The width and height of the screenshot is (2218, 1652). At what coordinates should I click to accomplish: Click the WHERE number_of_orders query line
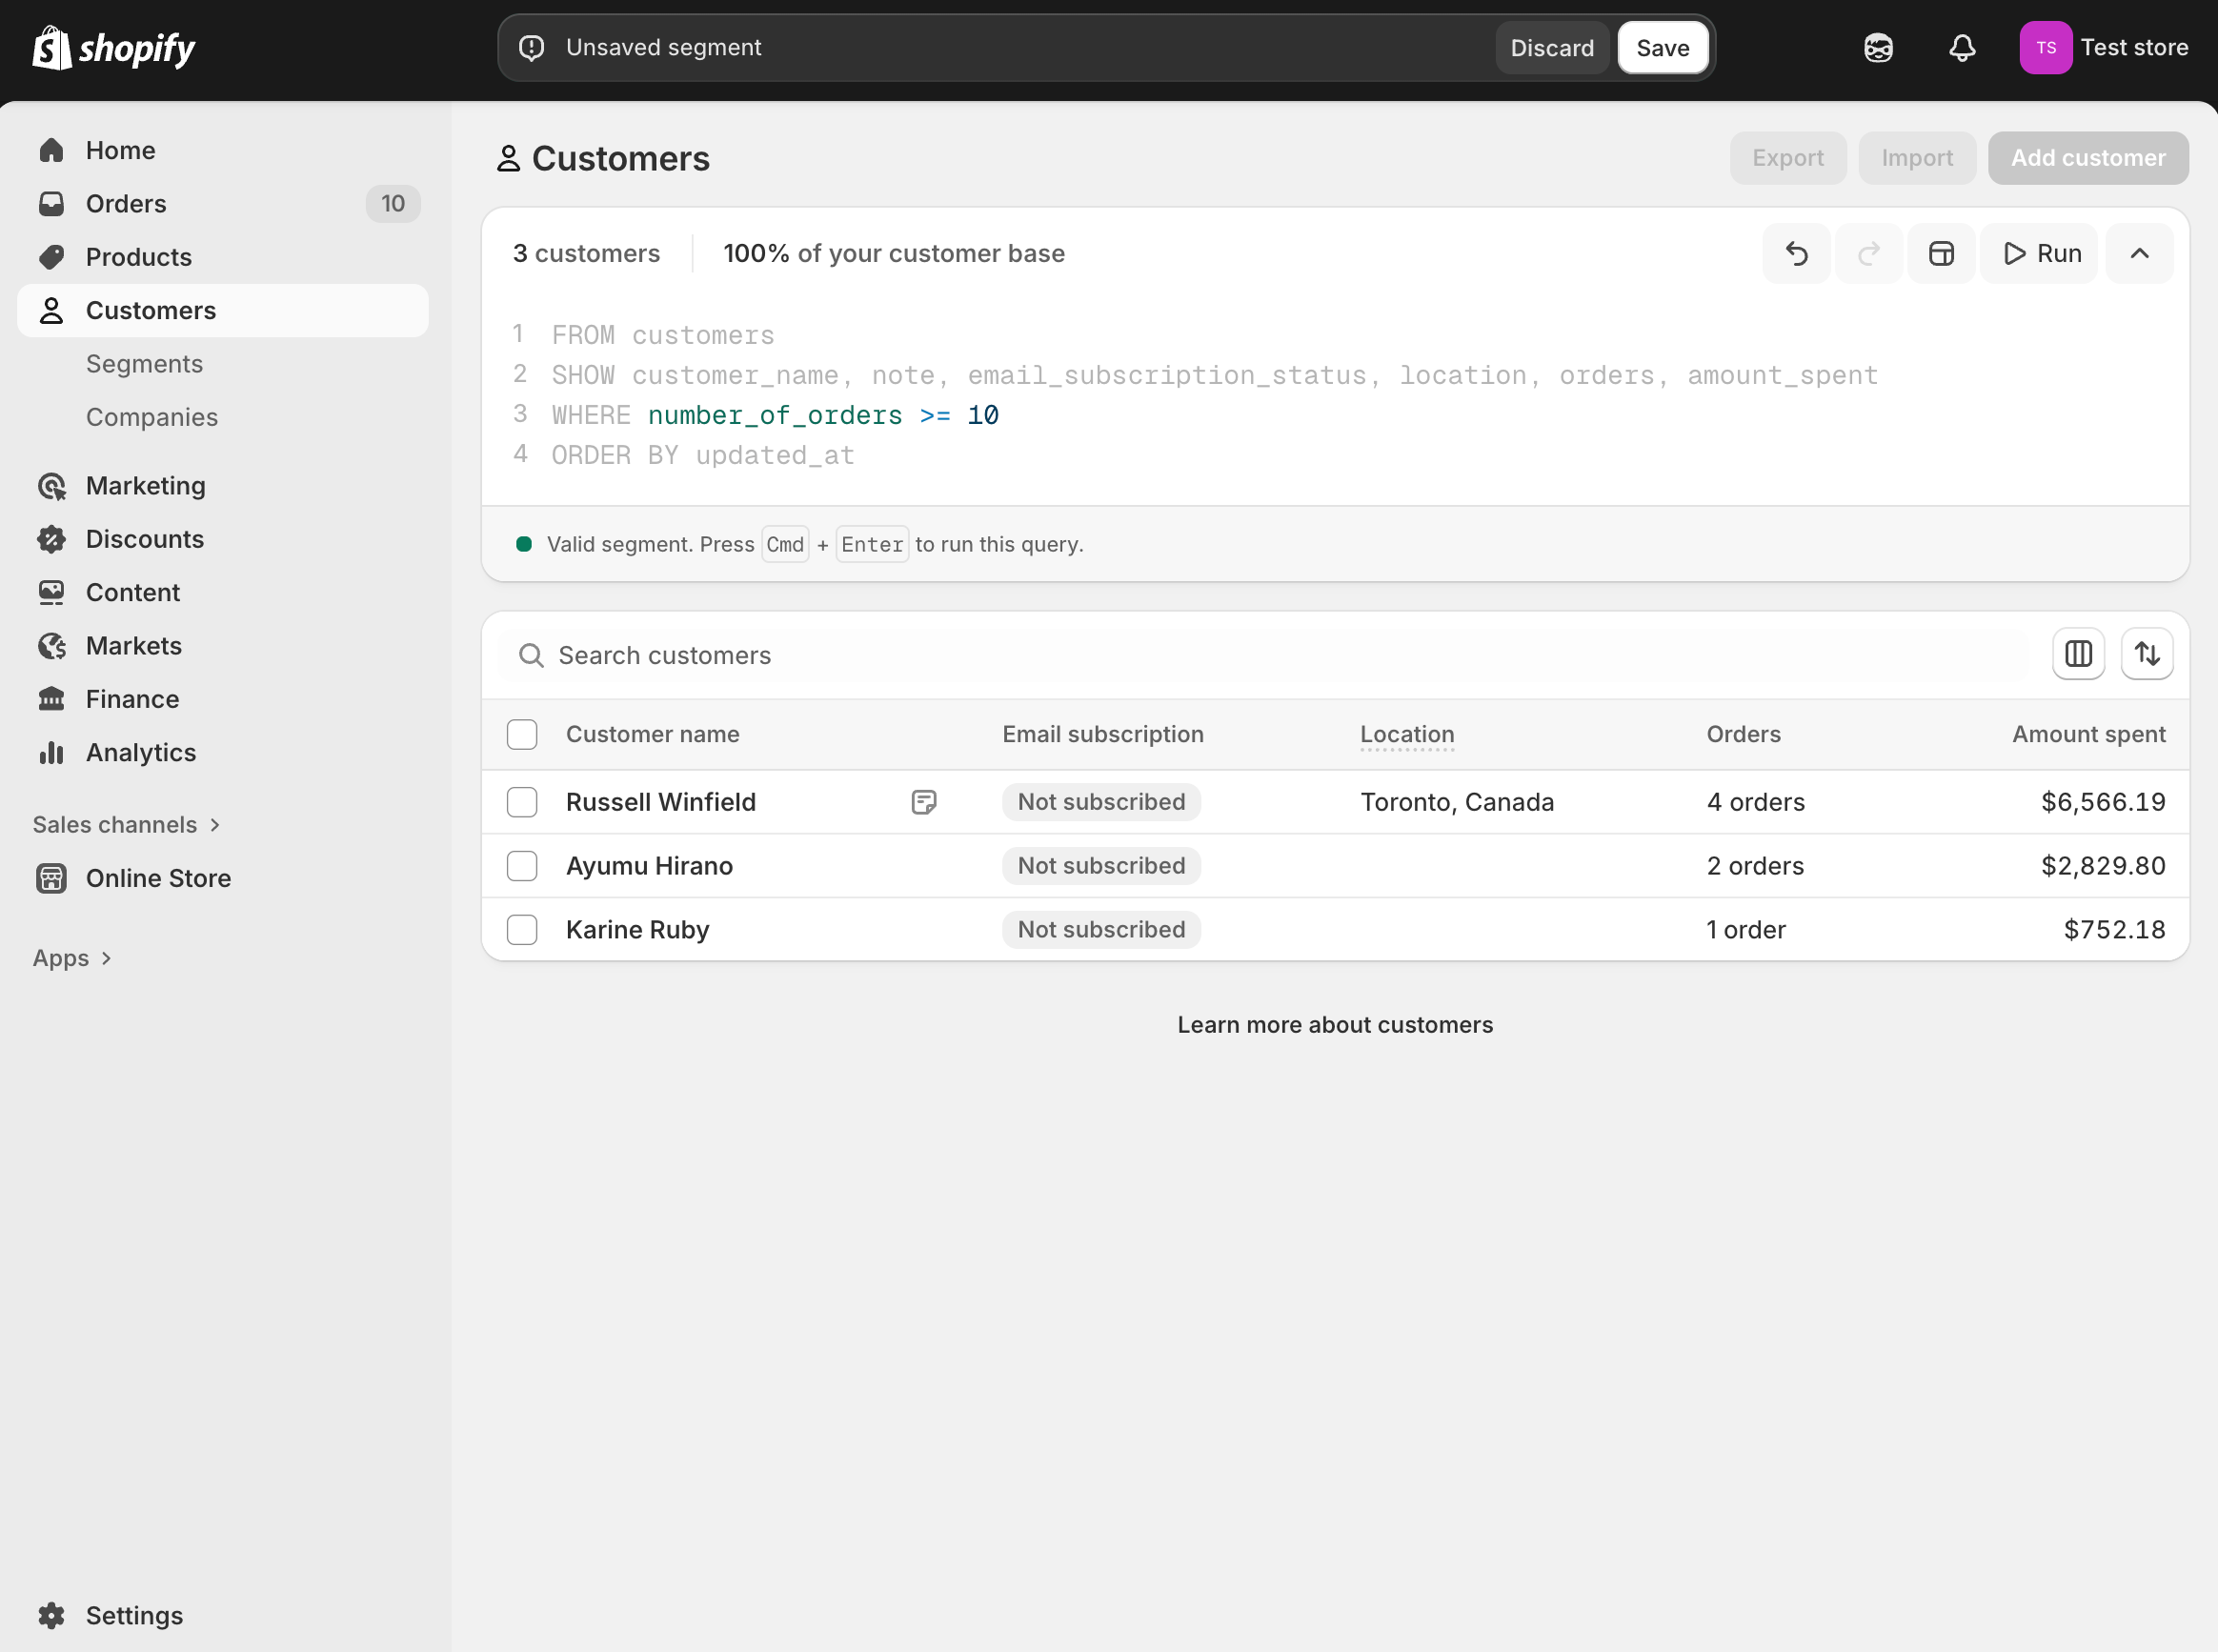[775, 415]
